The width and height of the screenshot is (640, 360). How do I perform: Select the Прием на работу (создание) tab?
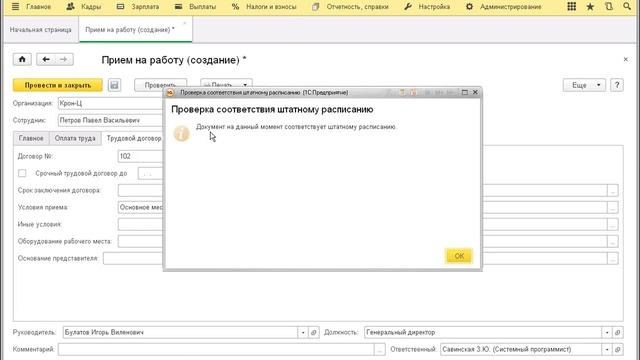click(130, 30)
